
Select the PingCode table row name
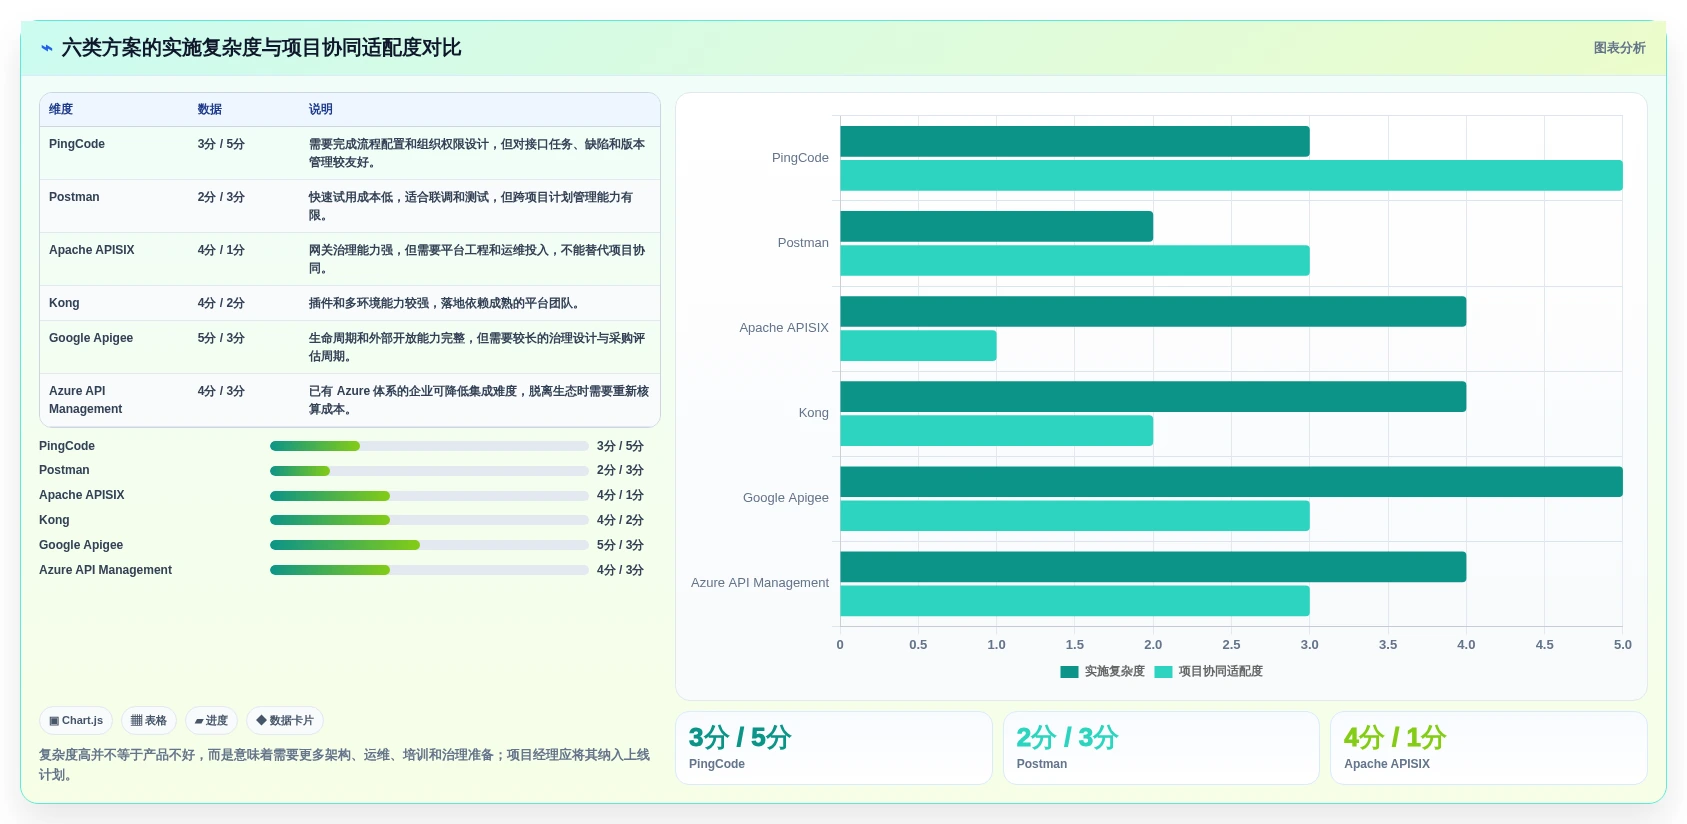tap(77, 144)
